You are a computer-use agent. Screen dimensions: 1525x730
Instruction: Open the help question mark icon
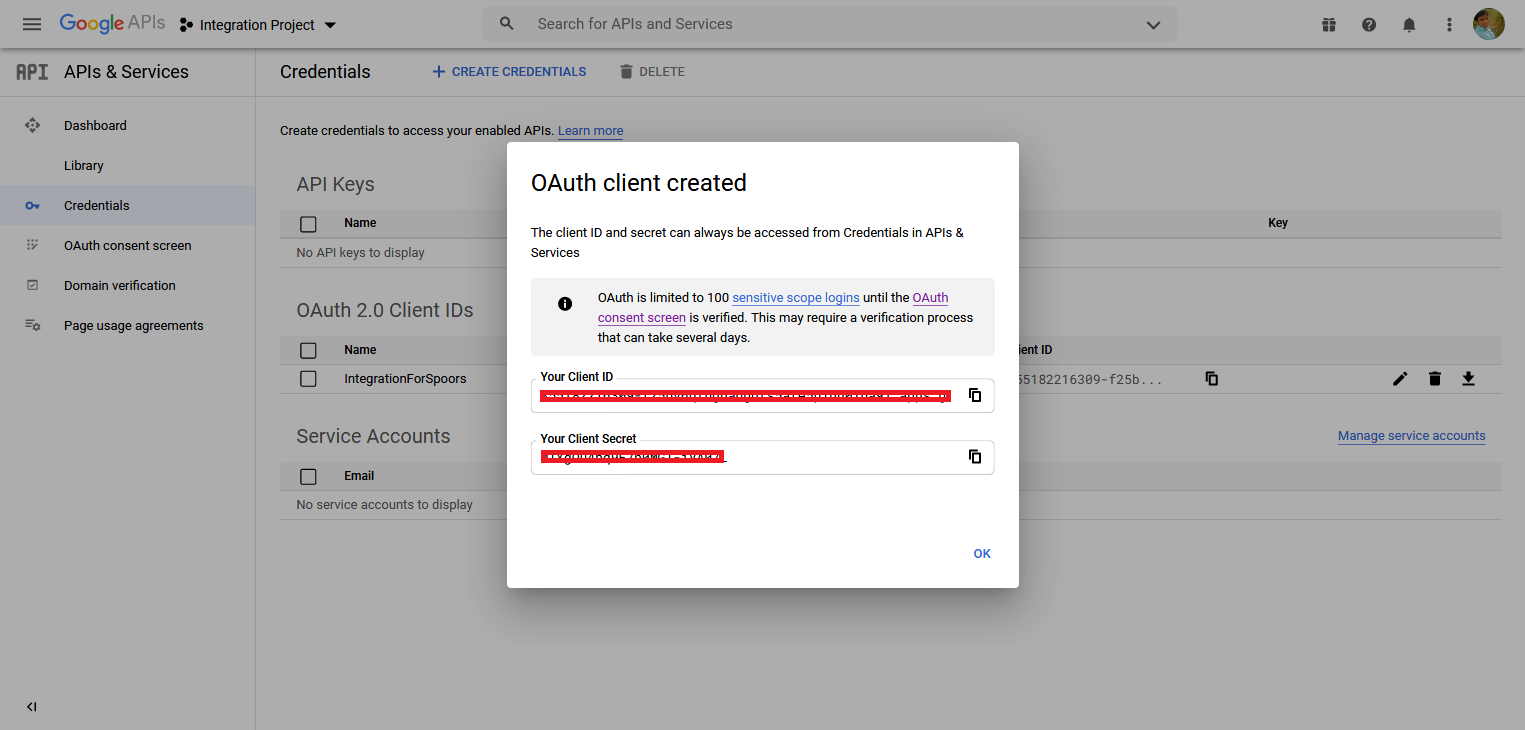pos(1369,25)
